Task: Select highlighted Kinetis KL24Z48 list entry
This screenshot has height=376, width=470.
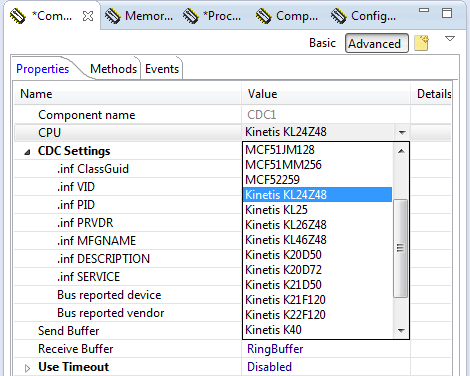Action: (318, 195)
